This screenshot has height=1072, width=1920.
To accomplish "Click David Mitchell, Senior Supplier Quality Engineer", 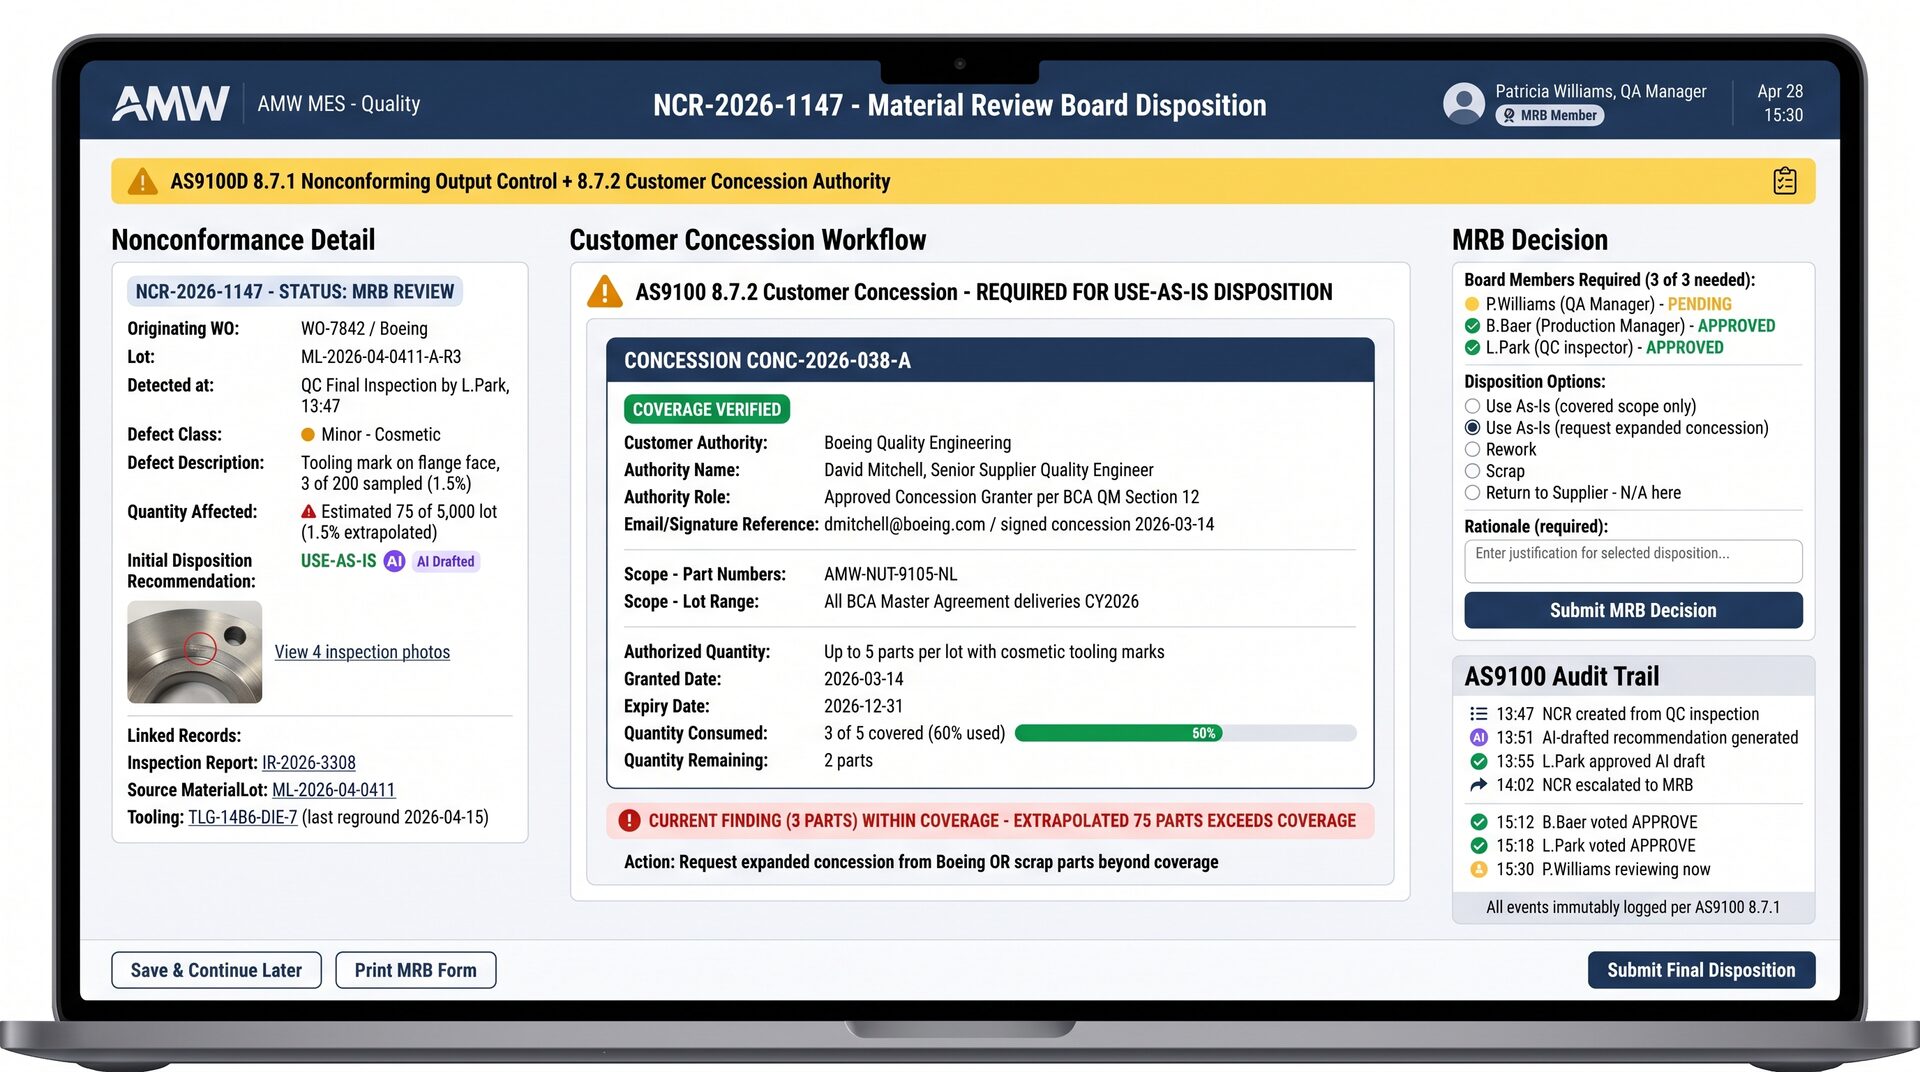I will pyautogui.click(x=989, y=470).
